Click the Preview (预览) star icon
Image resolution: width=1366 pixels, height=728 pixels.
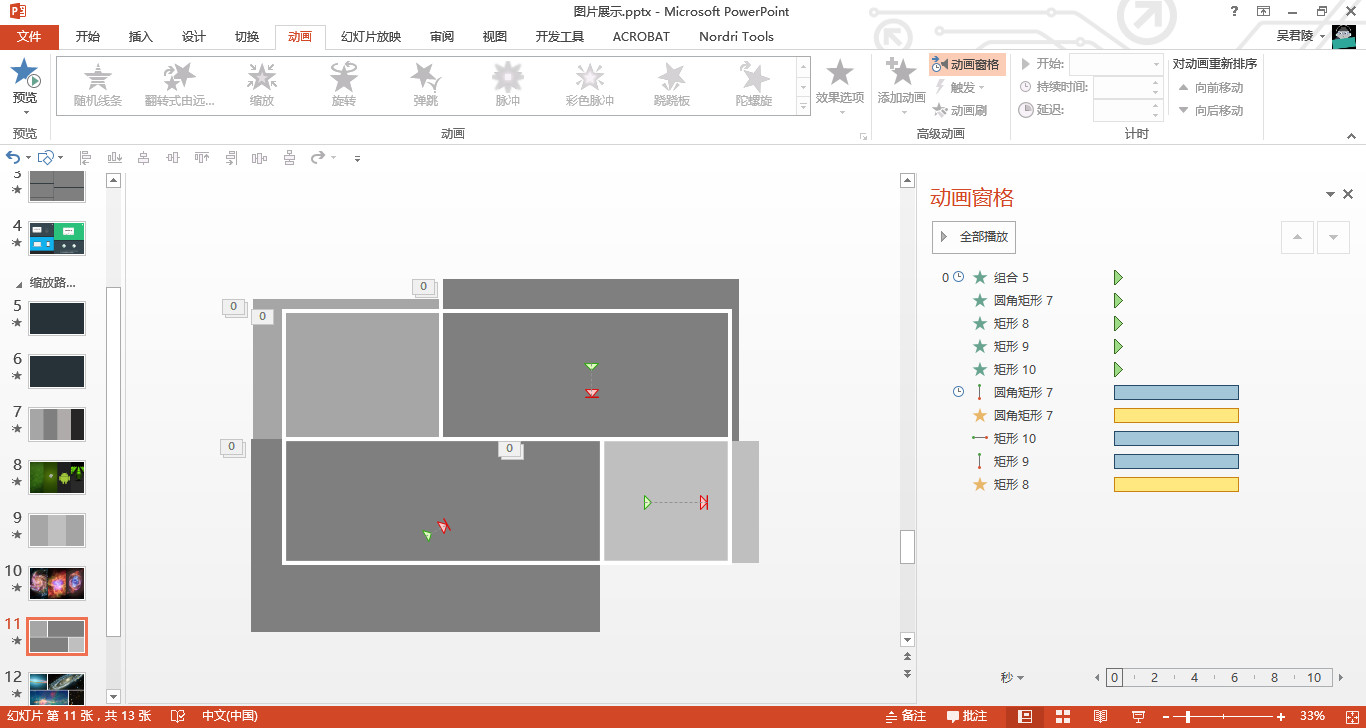(x=25, y=74)
